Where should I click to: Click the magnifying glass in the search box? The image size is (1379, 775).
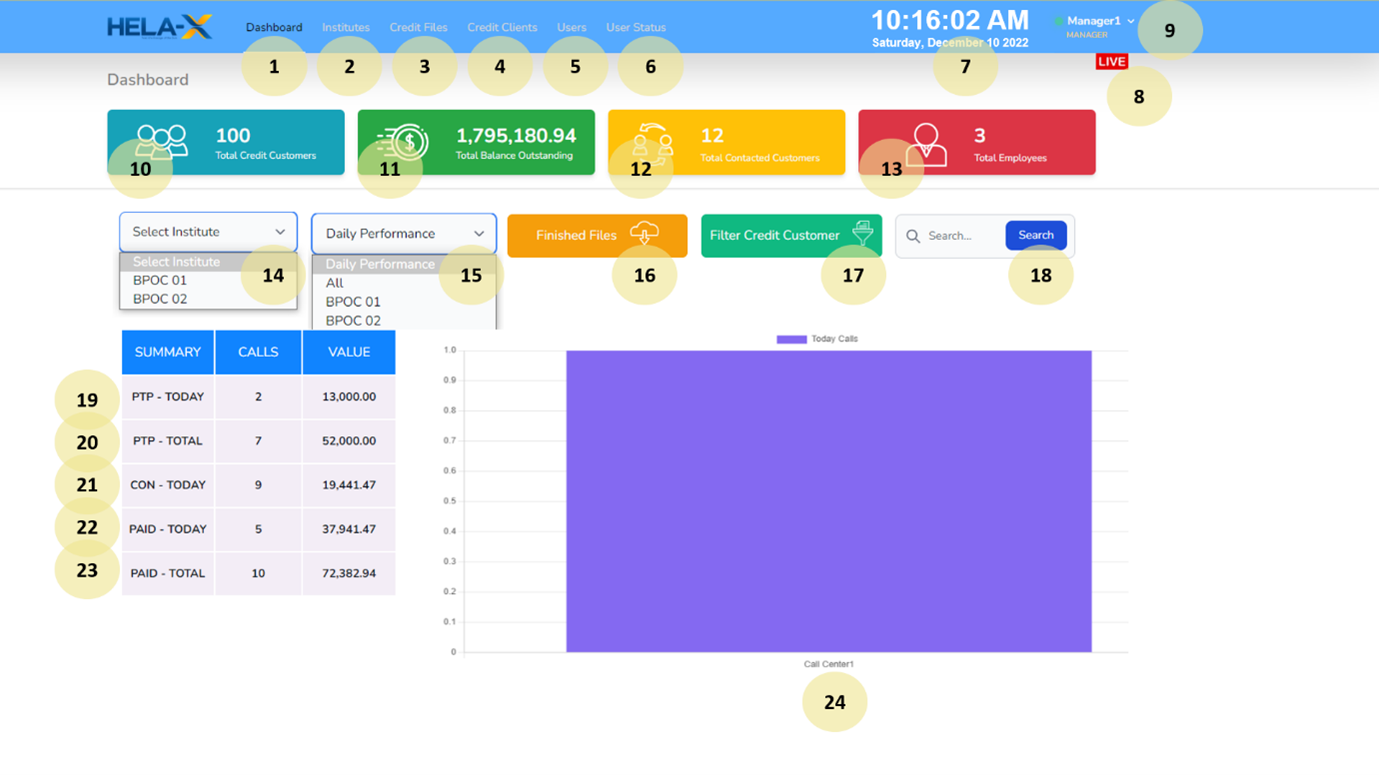913,236
